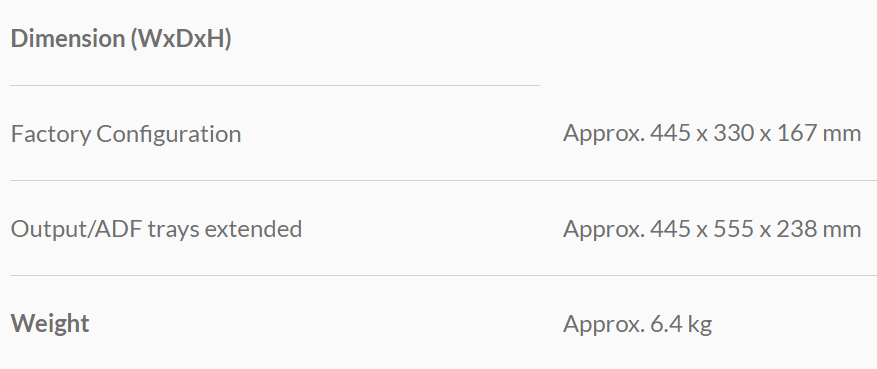Click Approx. in the Output/ADF trays row
The height and width of the screenshot is (369, 877).
click(x=604, y=229)
